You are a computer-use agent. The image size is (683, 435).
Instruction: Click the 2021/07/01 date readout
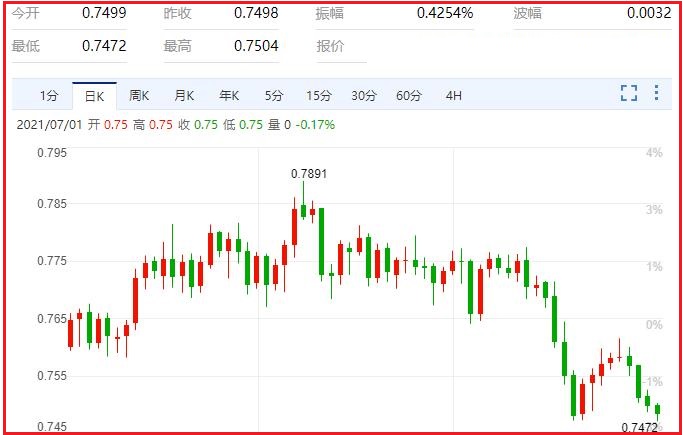(x=49, y=125)
